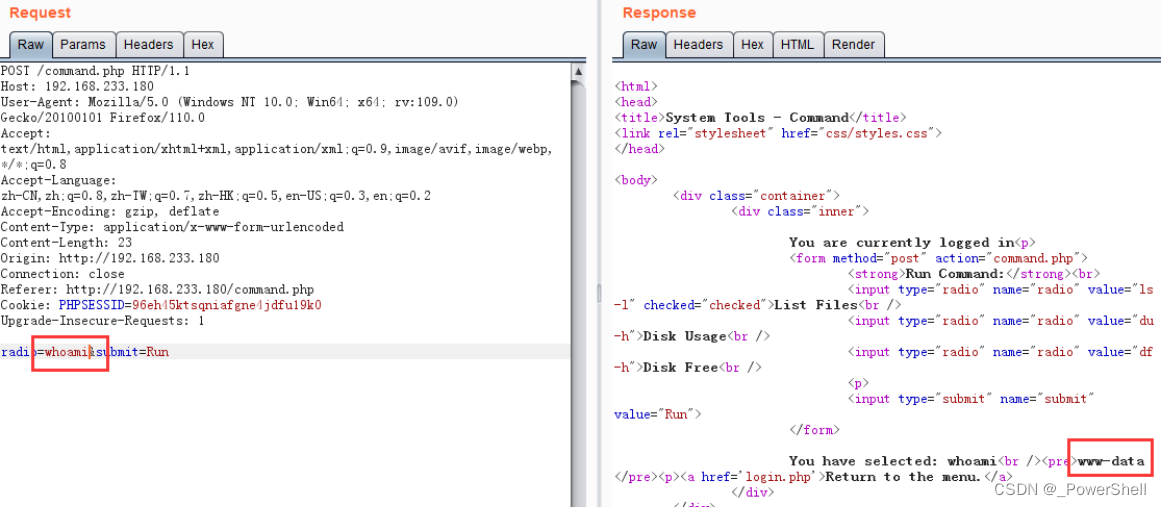Viewport: 1161px width, 507px height.
Task: Open the Response HTML tab
Action: pyautogui.click(x=797, y=44)
